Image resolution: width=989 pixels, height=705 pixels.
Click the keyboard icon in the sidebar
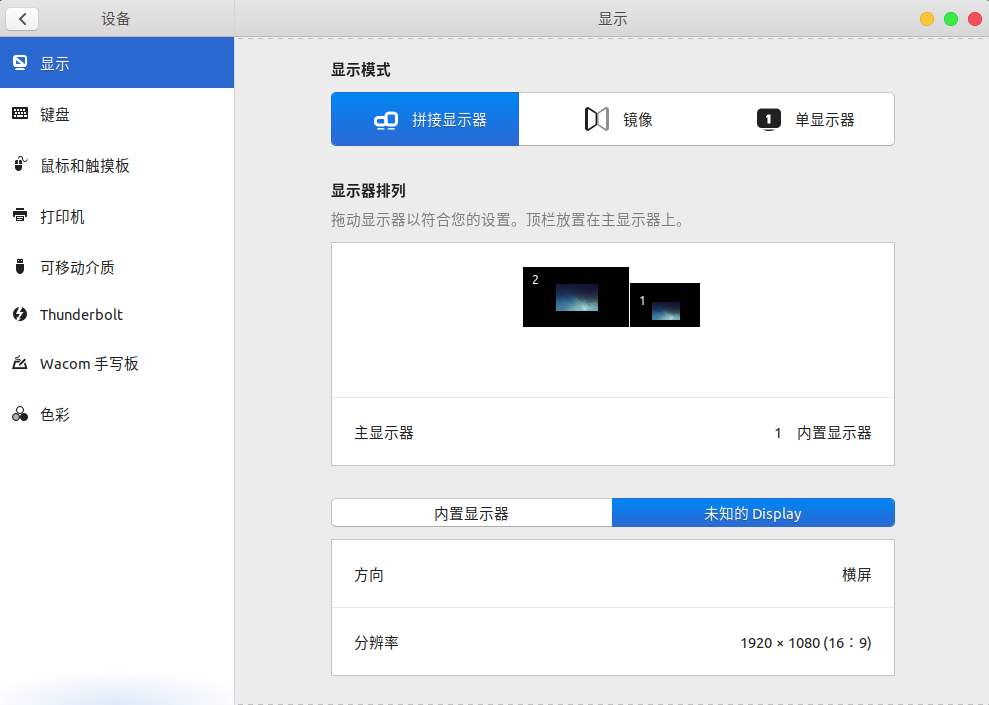(x=20, y=114)
